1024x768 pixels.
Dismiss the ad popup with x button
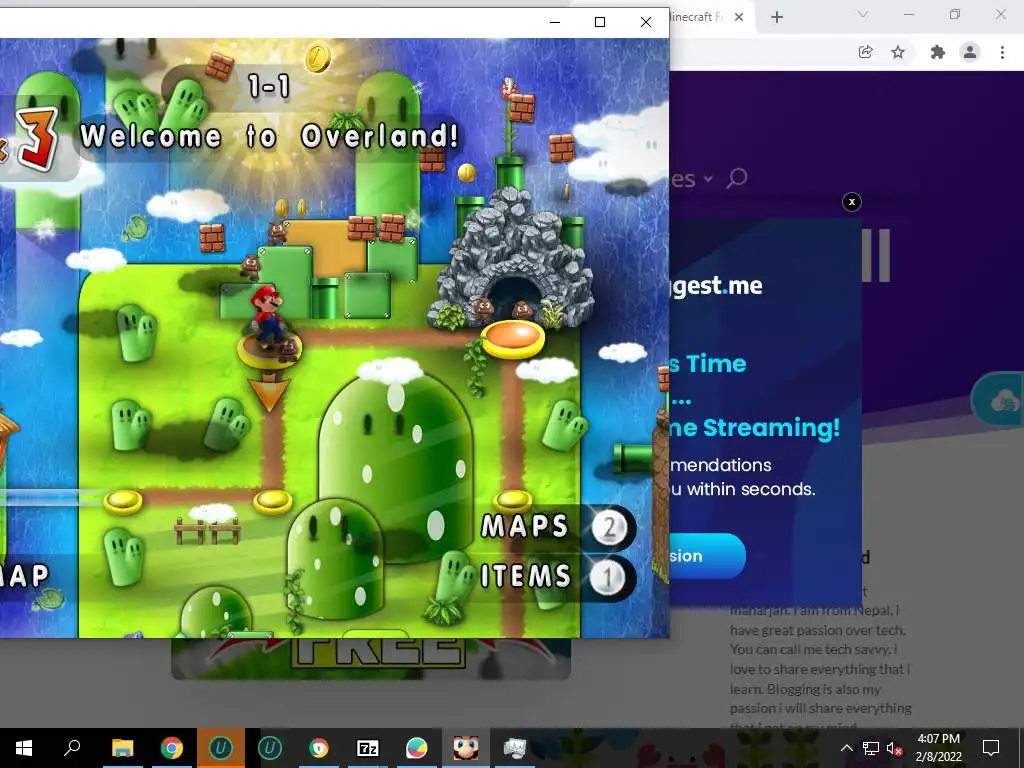[852, 202]
